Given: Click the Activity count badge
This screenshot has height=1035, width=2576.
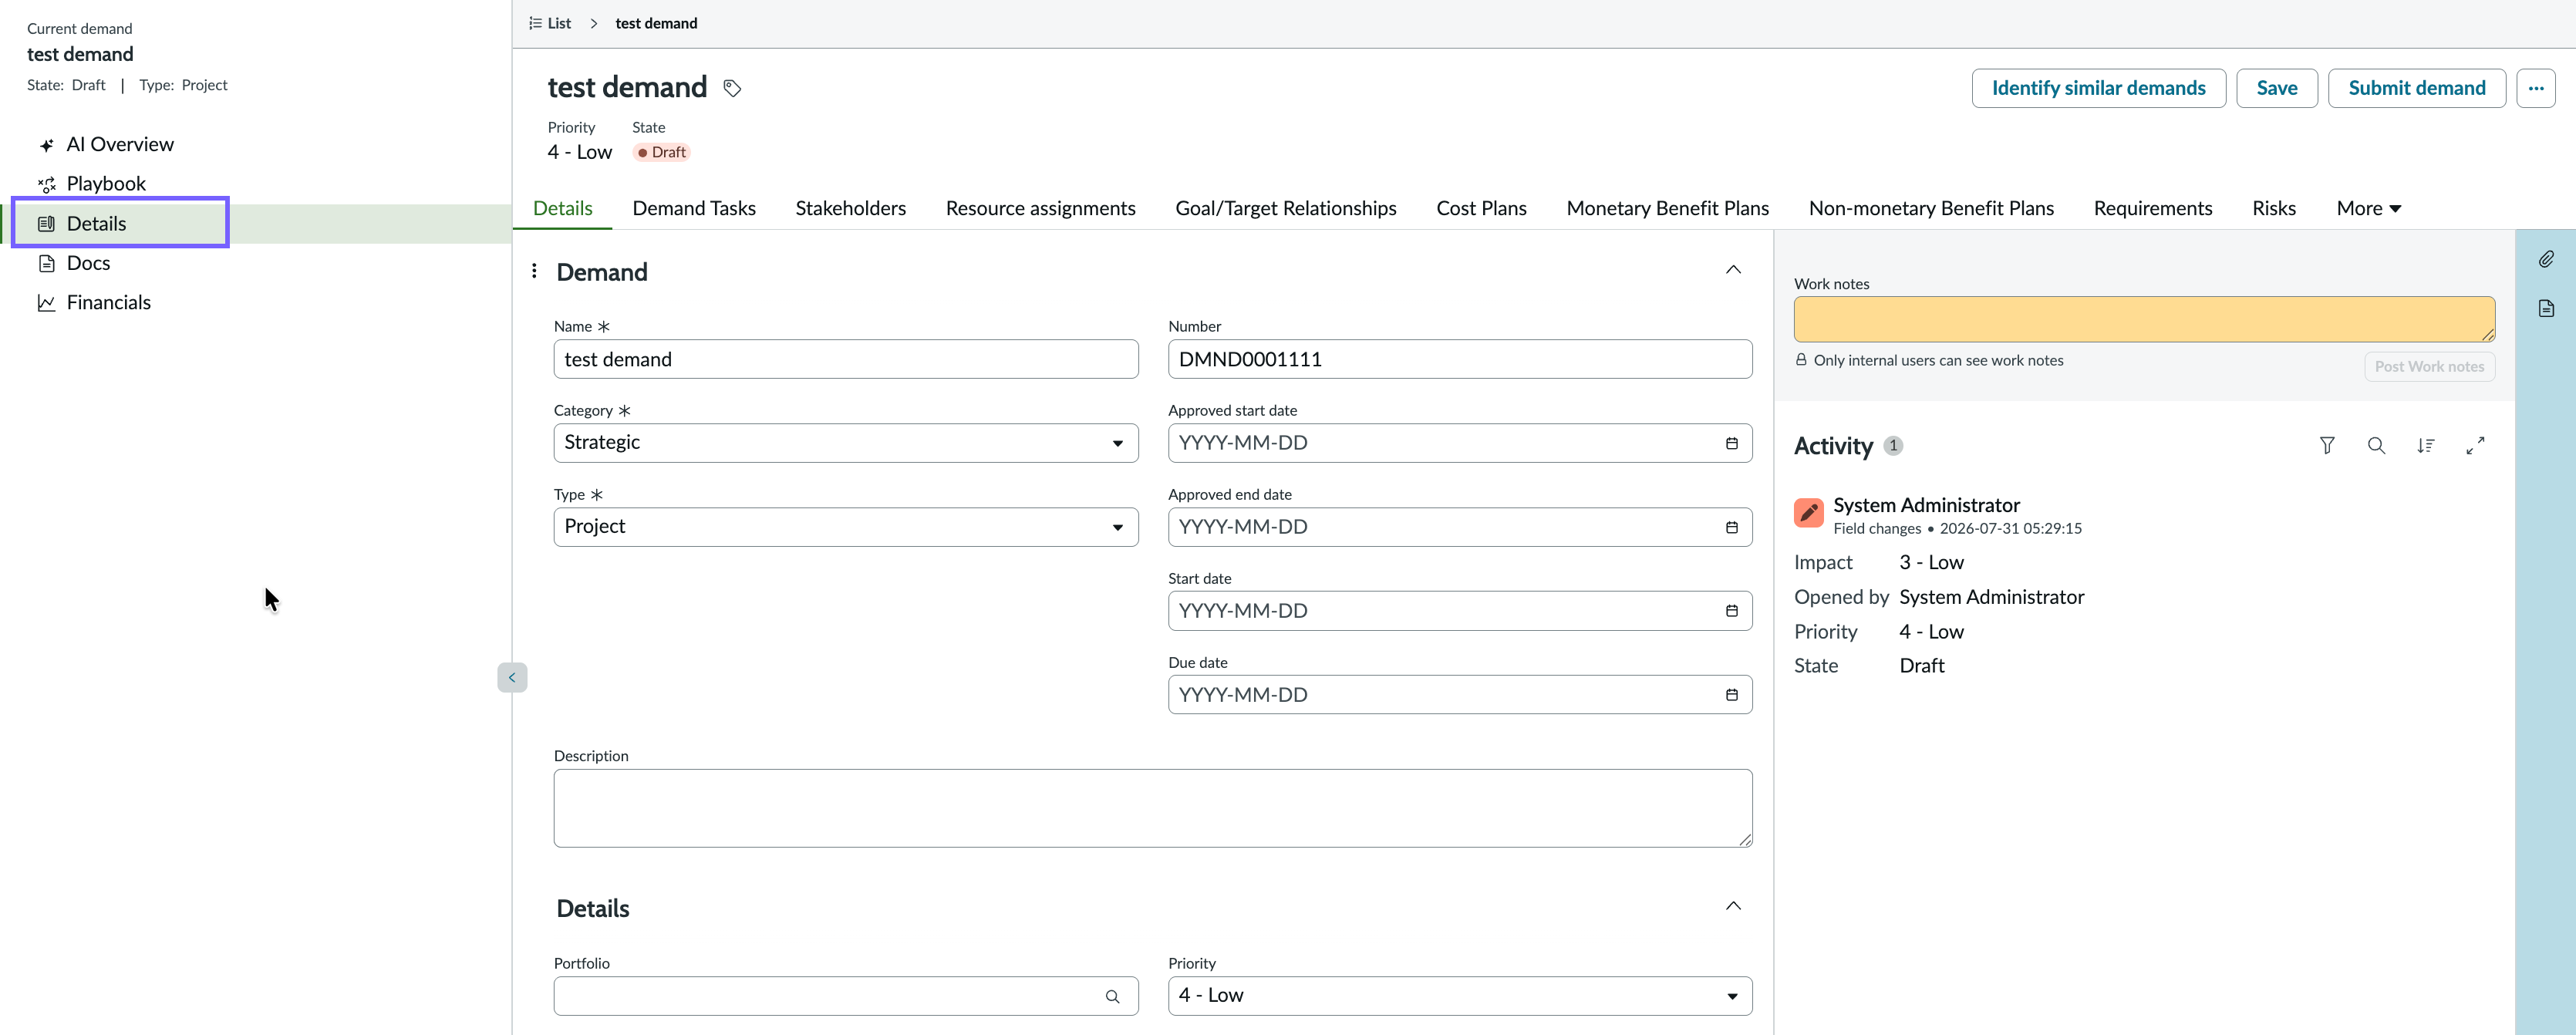Looking at the screenshot, I should (x=1892, y=446).
